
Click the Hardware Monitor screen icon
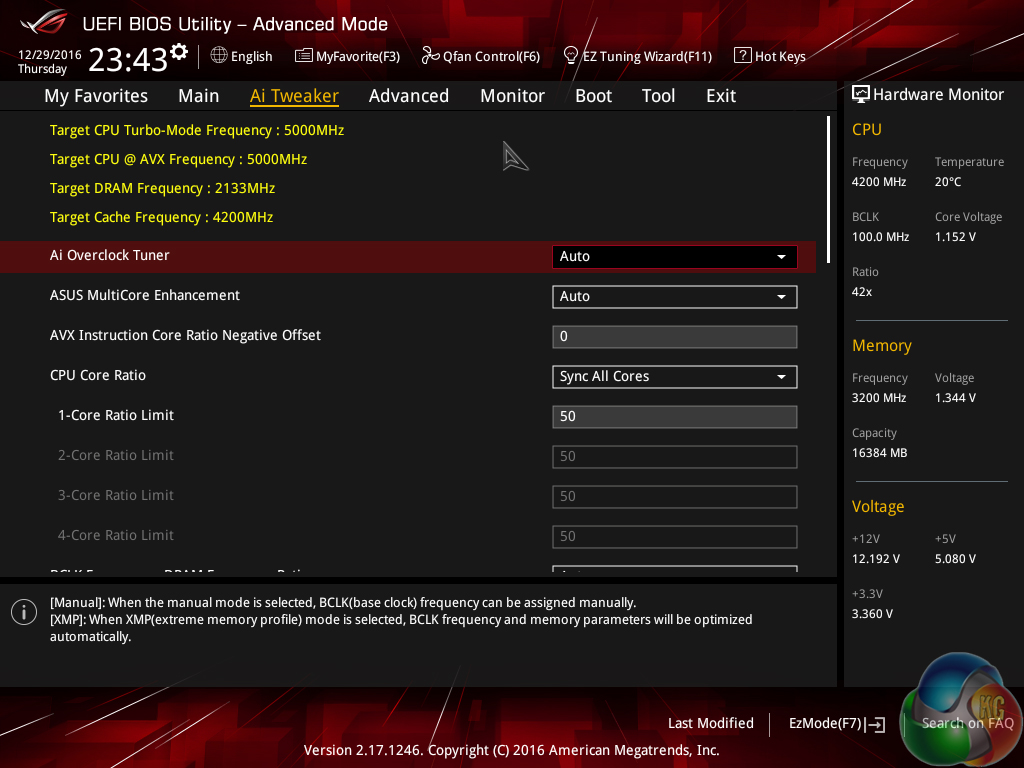click(860, 94)
